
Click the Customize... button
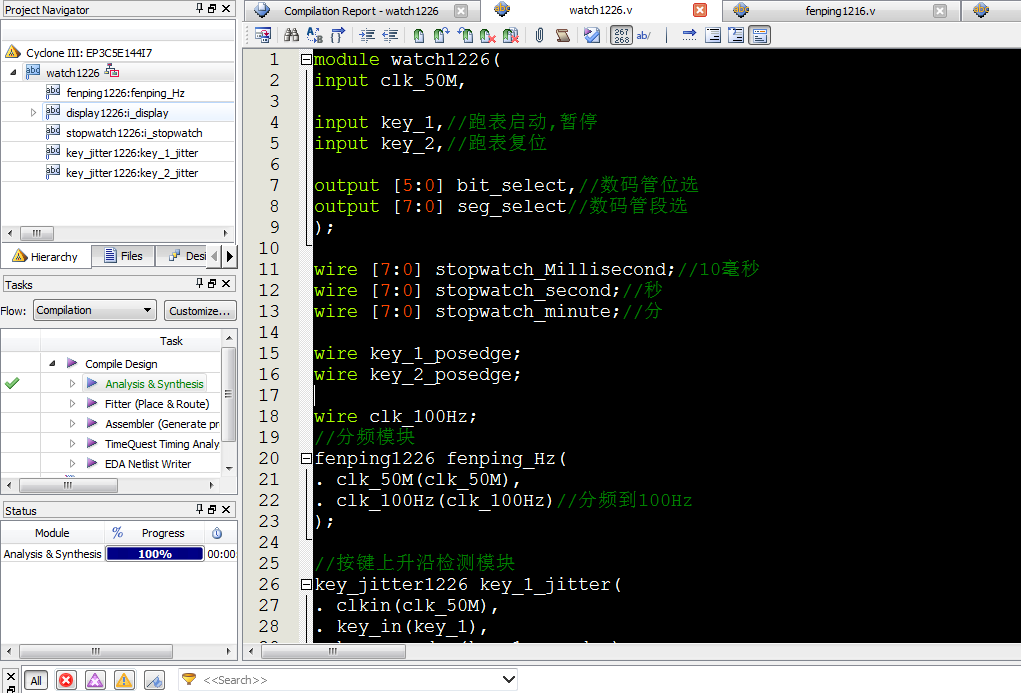[200, 310]
